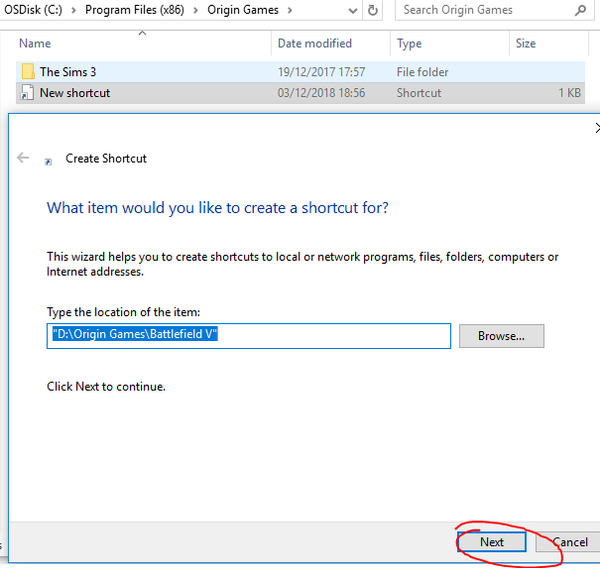
Task: Click the Cancel button in Create Shortcut wizard
Action: 569,542
